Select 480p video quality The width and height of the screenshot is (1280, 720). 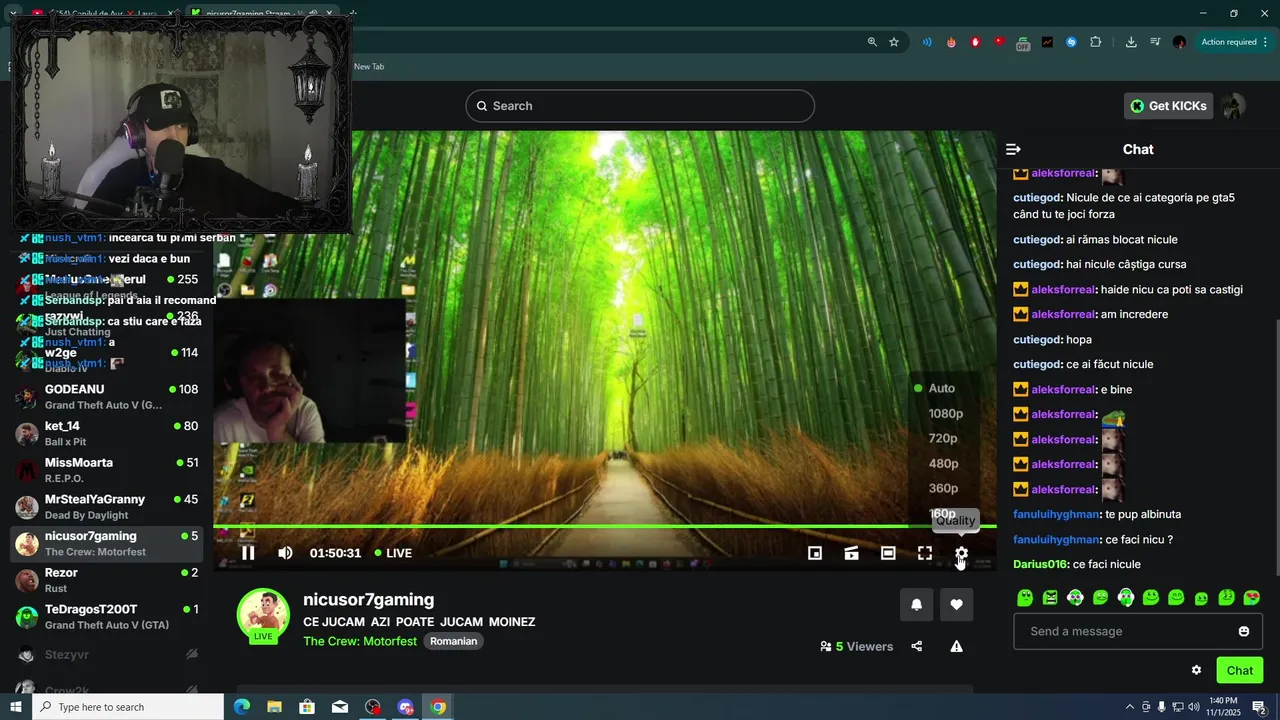point(943,463)
